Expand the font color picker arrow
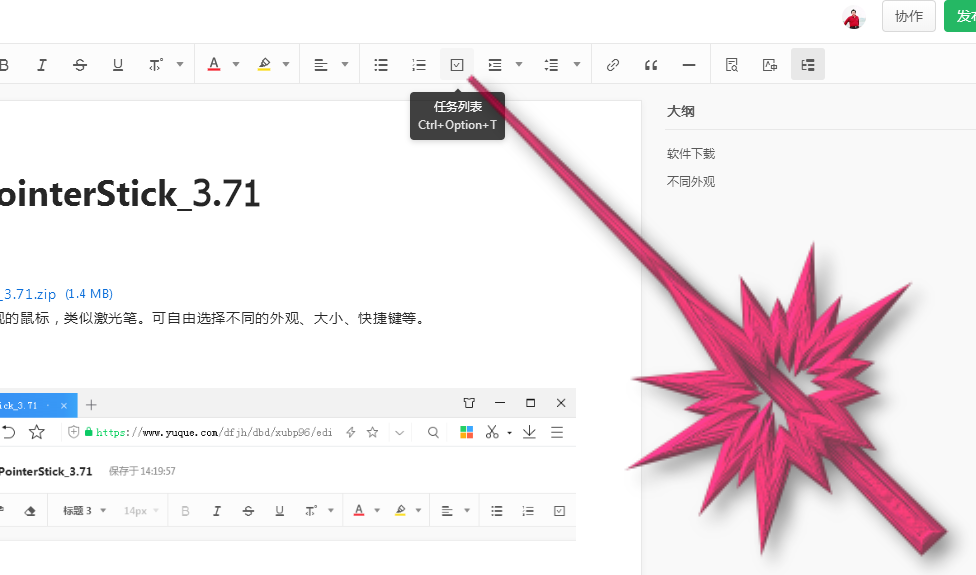The image size is (976, 575). coord(236,64)
